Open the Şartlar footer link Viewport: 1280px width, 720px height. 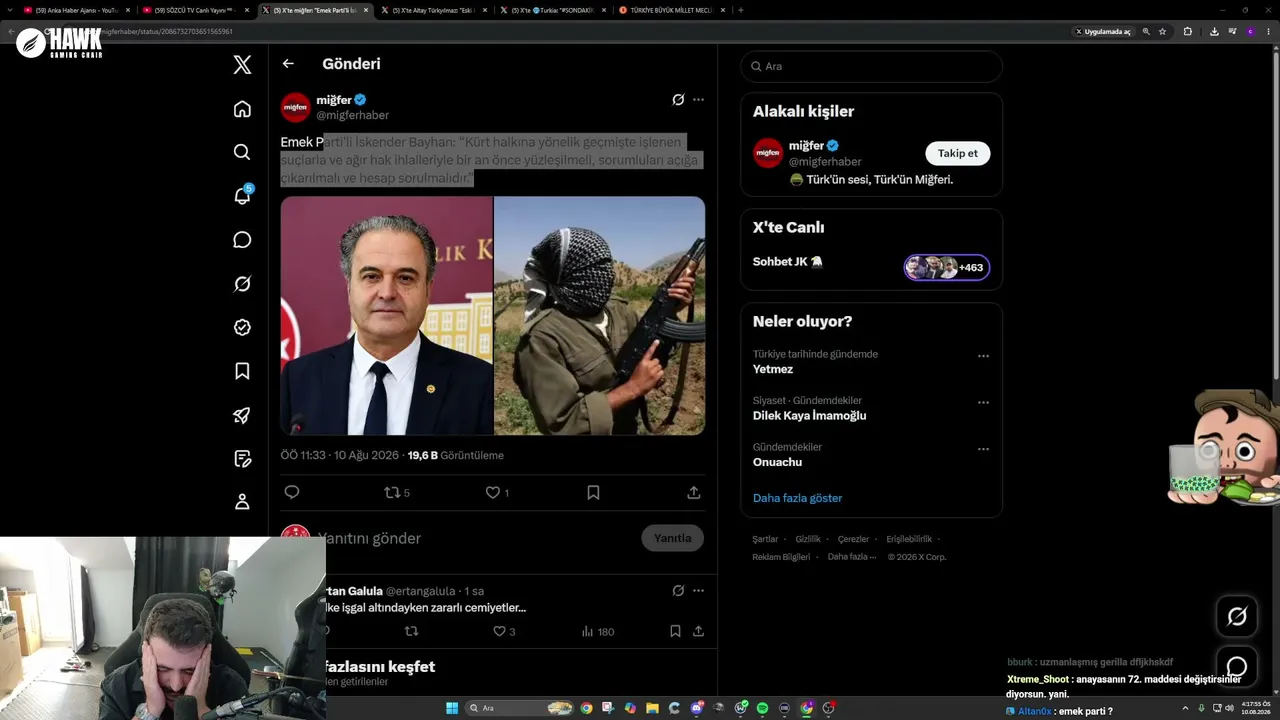click(x=765, y=539)
